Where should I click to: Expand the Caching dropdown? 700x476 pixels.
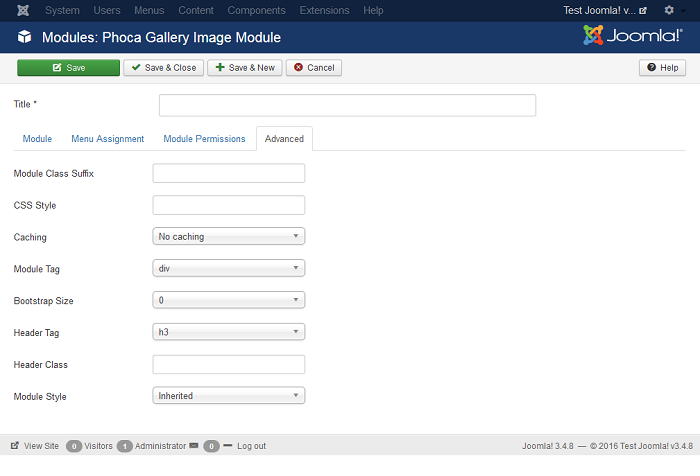pyautogui.click(x=228, y=237)
